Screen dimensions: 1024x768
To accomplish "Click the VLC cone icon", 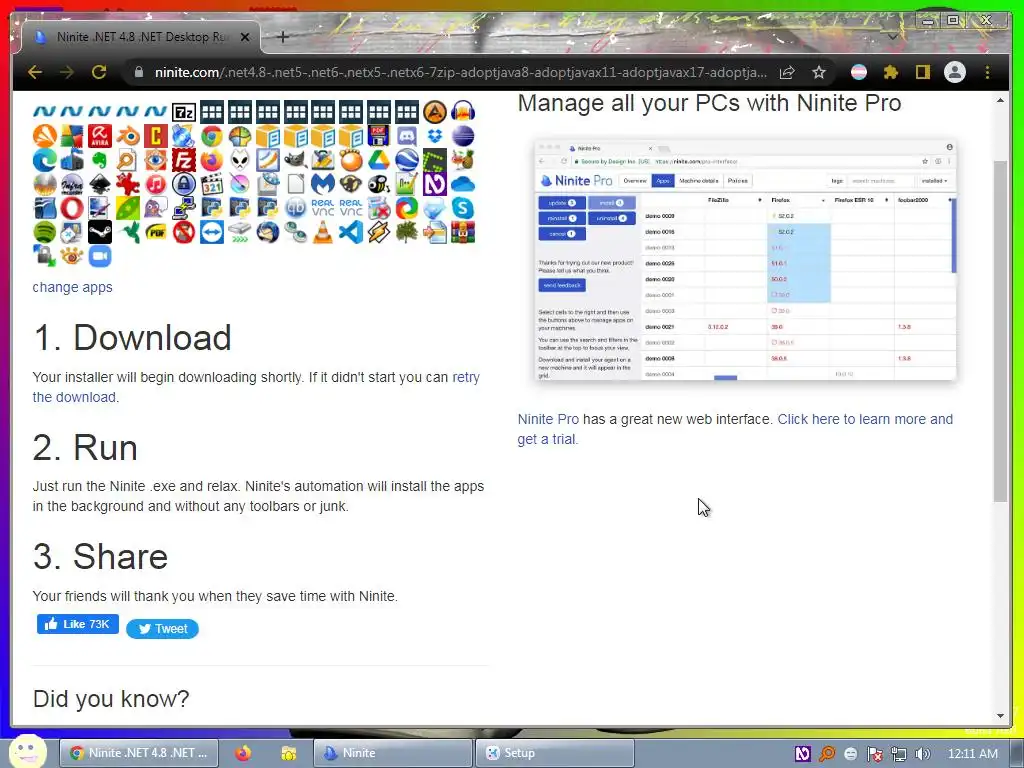I will coord(323,232).
